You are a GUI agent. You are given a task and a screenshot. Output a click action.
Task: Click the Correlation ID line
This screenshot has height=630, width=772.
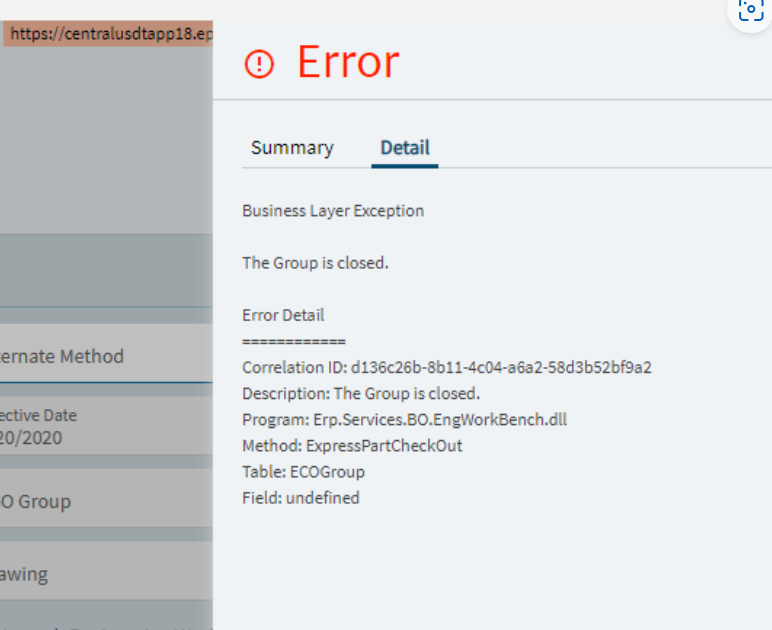pos(447,367)
